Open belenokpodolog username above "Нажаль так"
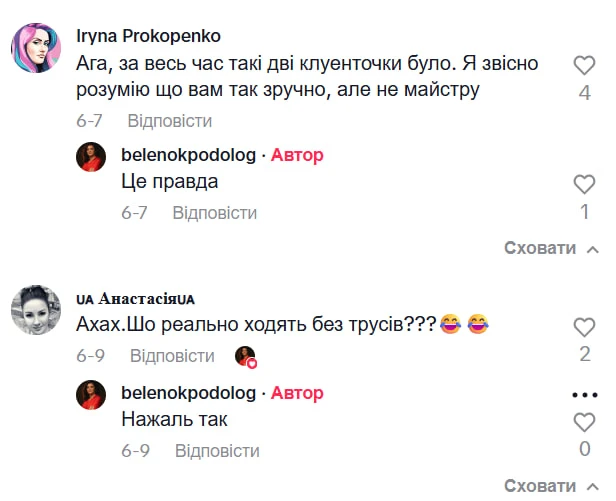This screenshot has height=501, width=616. coord(188,392)
